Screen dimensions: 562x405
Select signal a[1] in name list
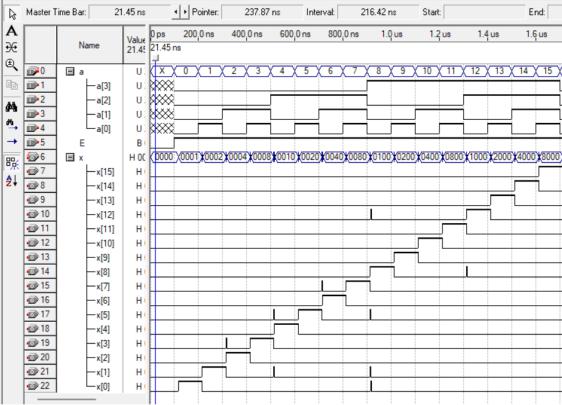pos(103,114)
